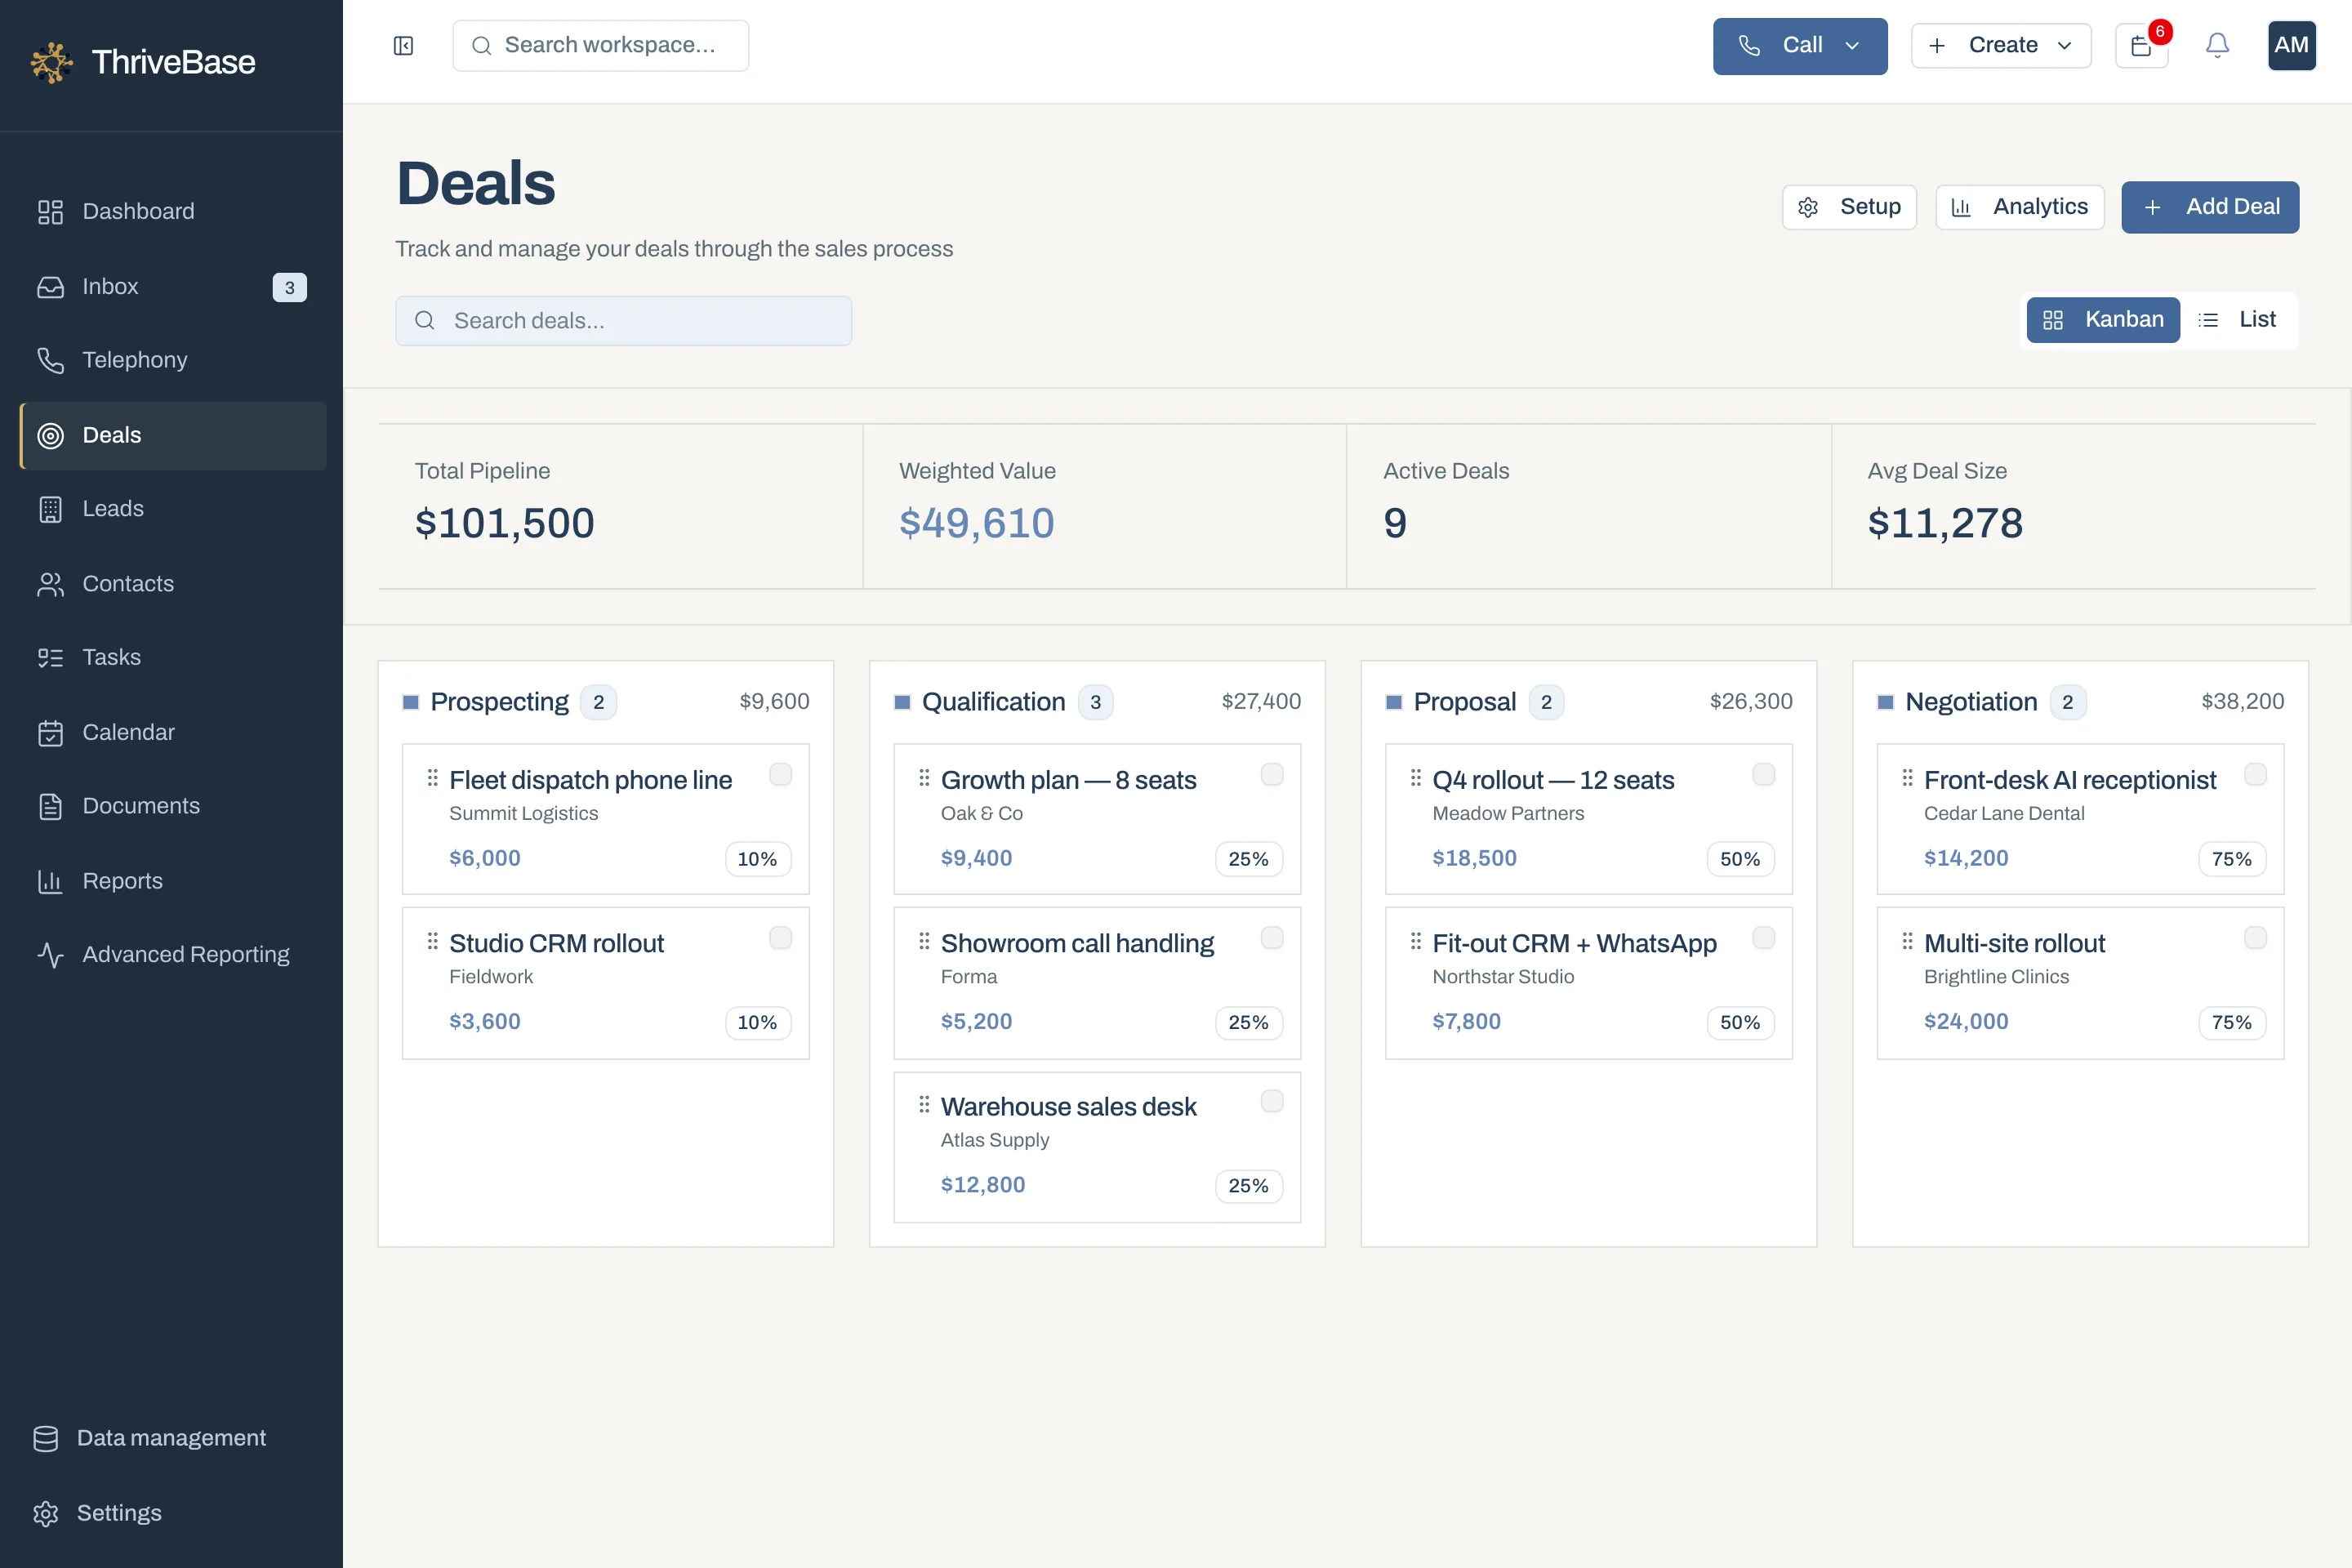Screen dimensions: 2352x1568
Task: Click the Proposal stage color square
Action: [x=1394, y=702]
